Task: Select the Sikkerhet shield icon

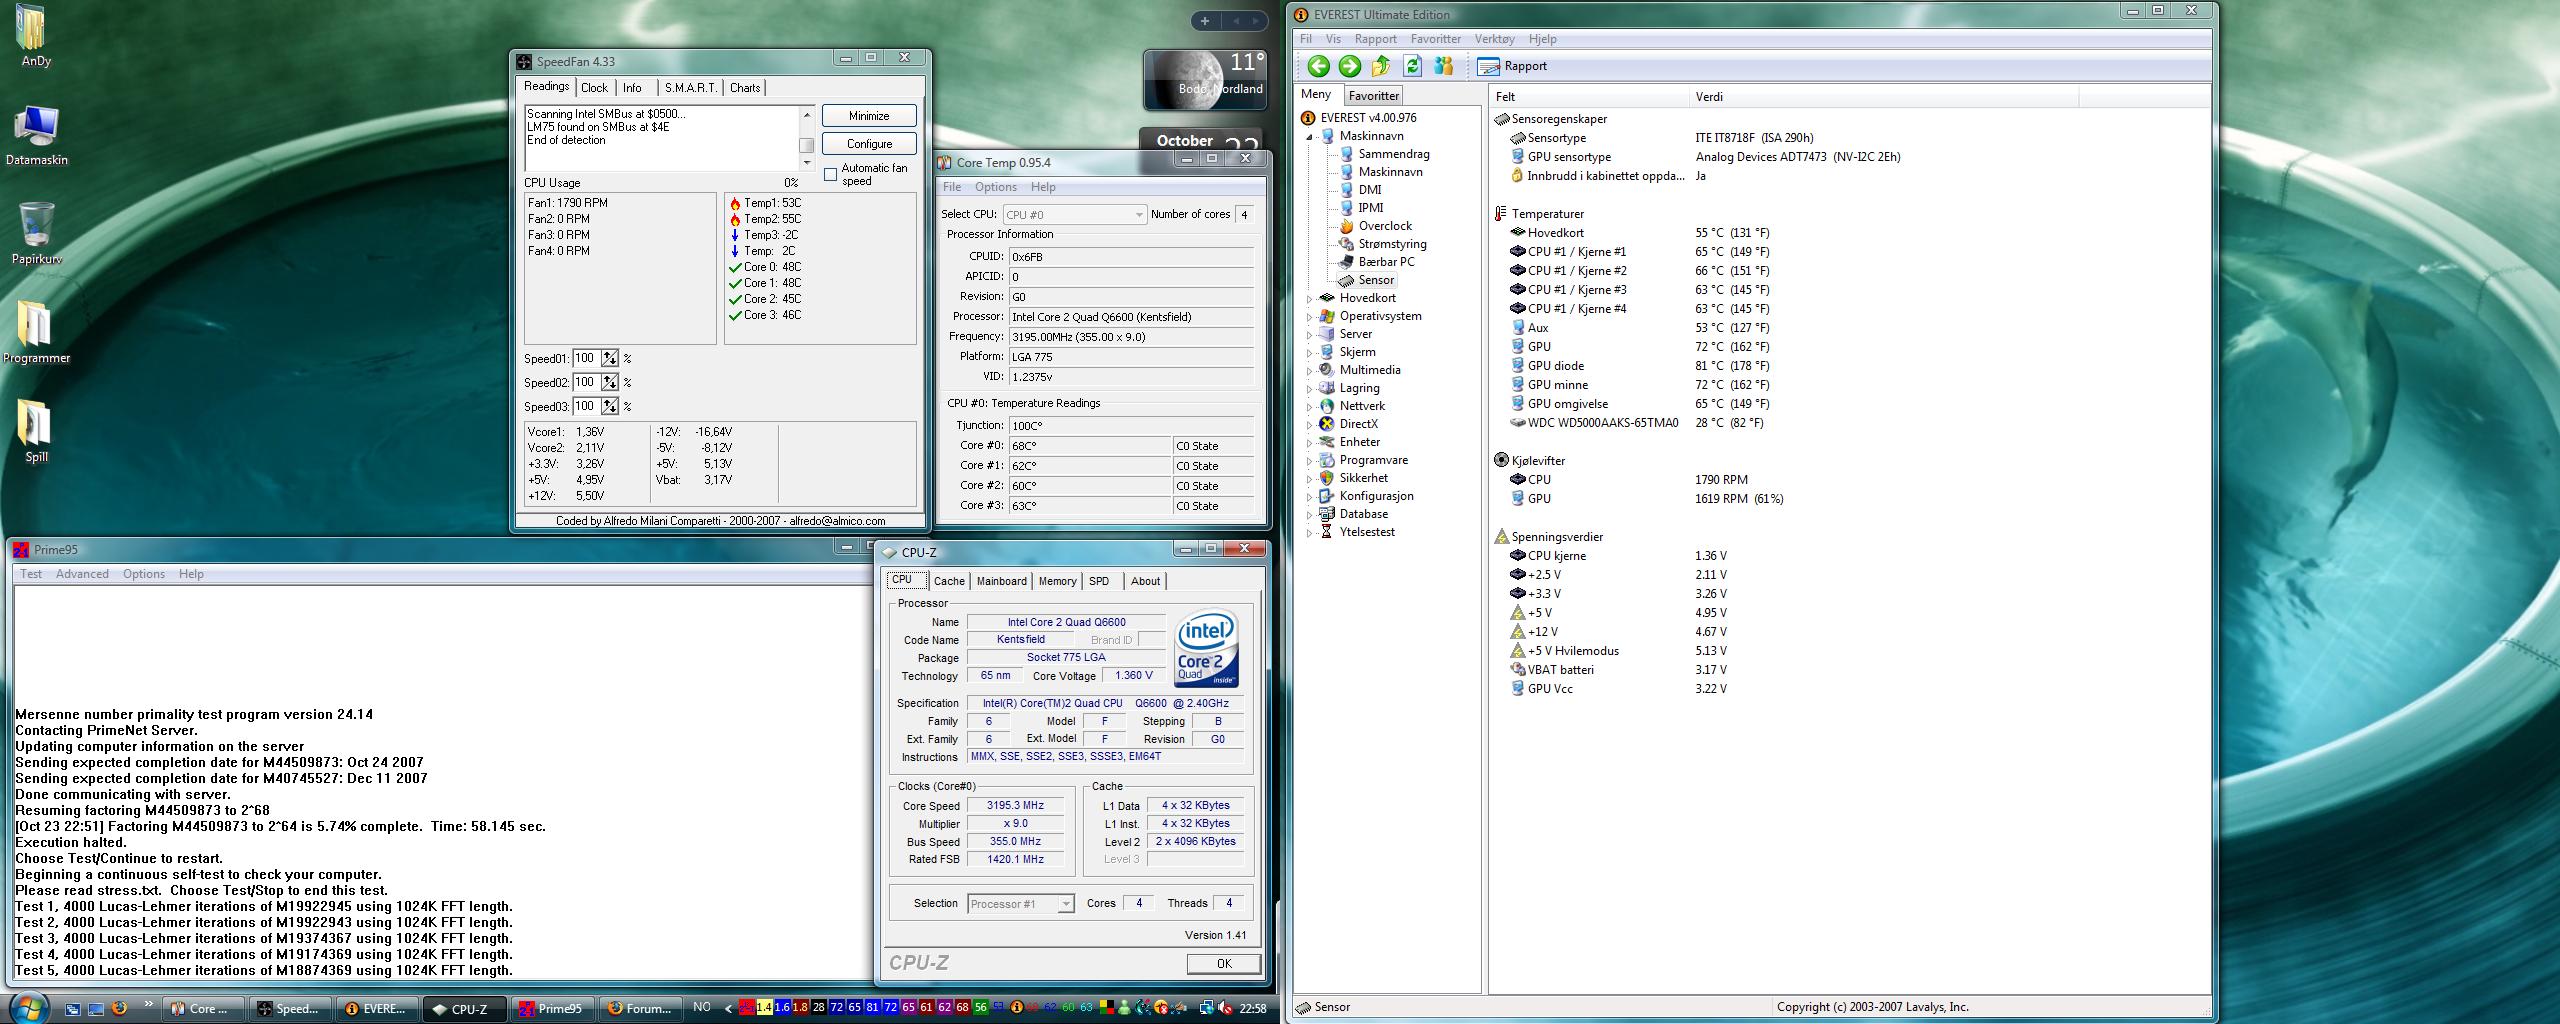Action: point(1326,478)
